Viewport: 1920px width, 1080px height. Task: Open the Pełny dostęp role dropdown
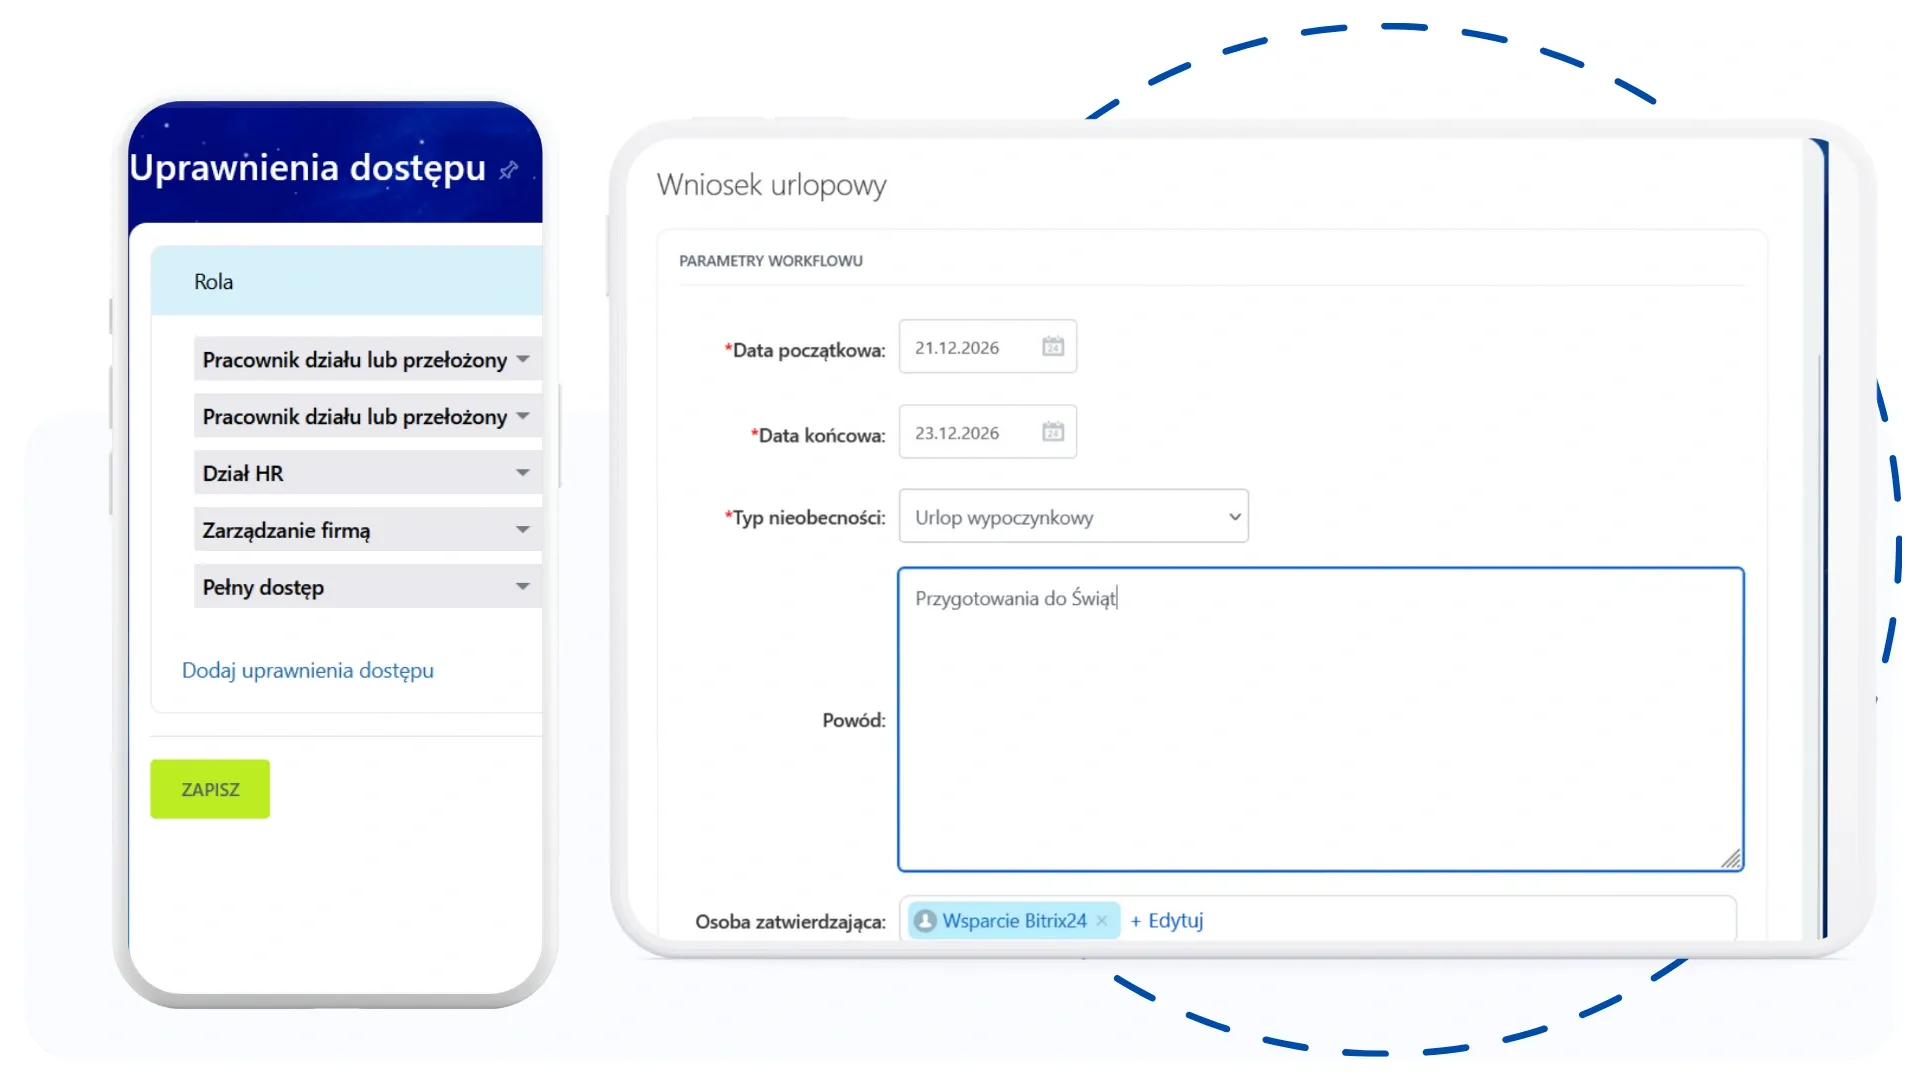point(523,587)
